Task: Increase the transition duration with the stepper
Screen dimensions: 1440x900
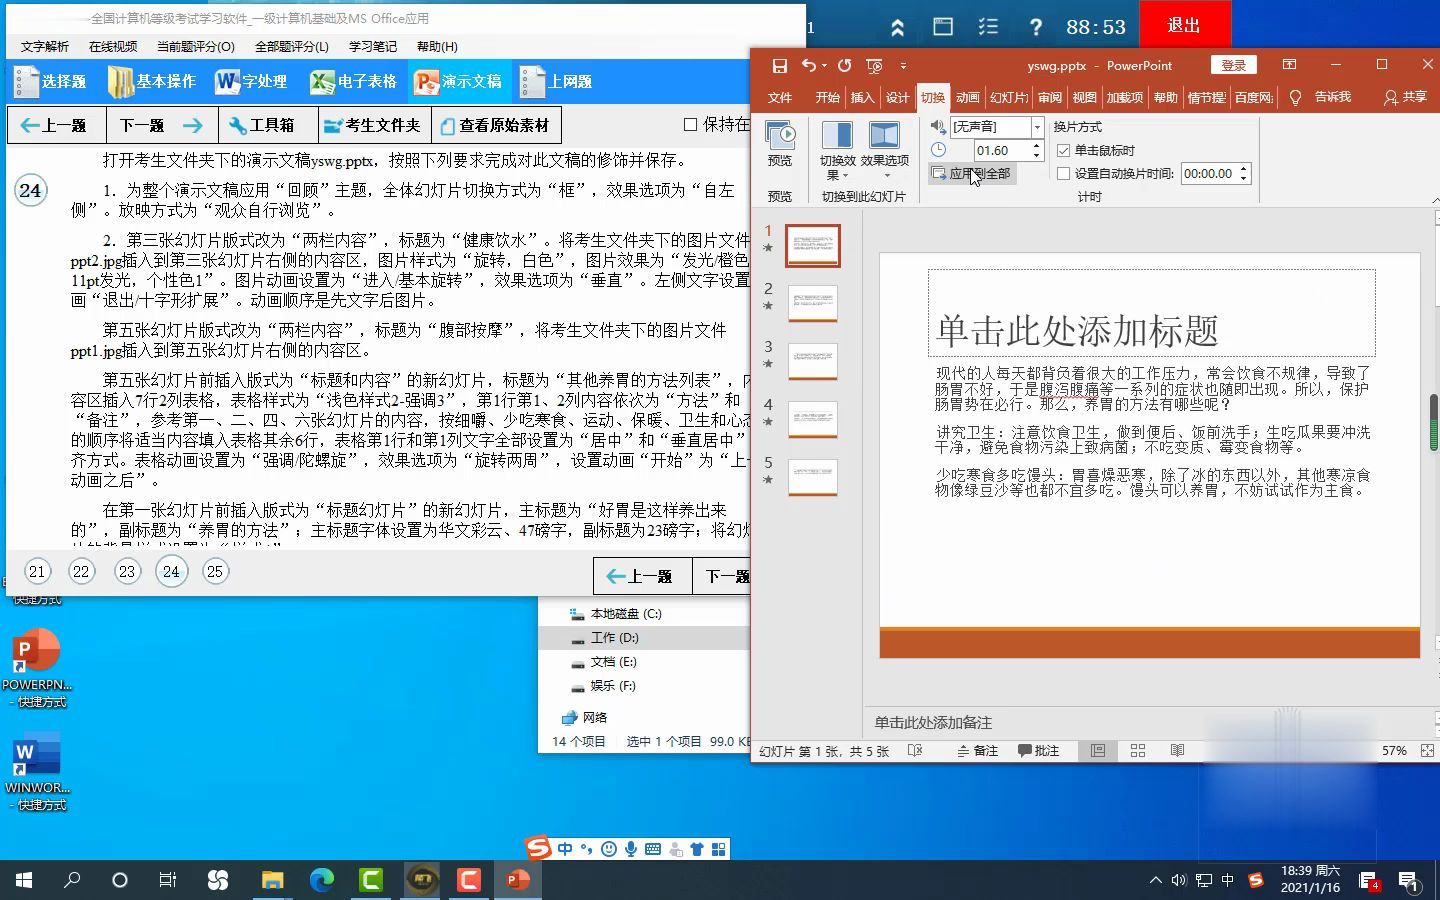Action: click(x=1035, y=143)
